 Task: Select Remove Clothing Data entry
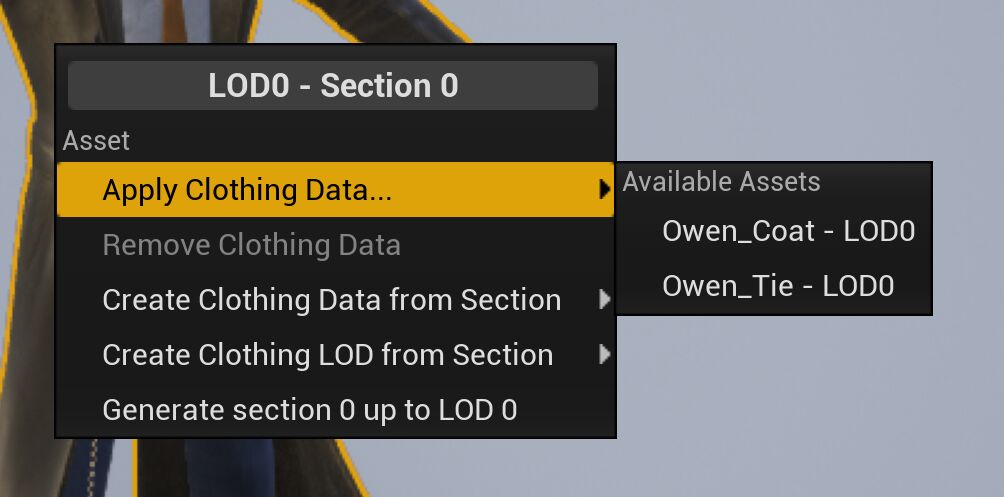pos(251,245)
